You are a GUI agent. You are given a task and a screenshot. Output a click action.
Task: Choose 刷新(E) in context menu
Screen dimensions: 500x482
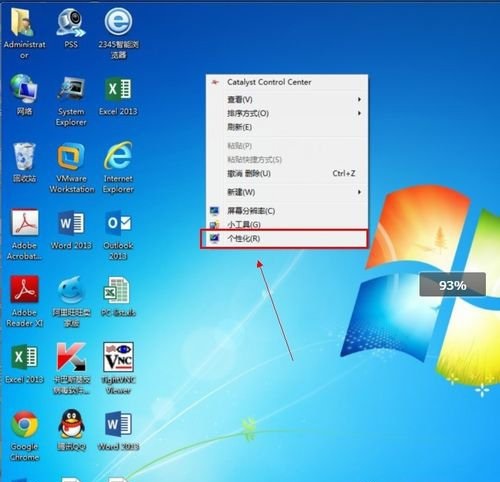[287, 127]
